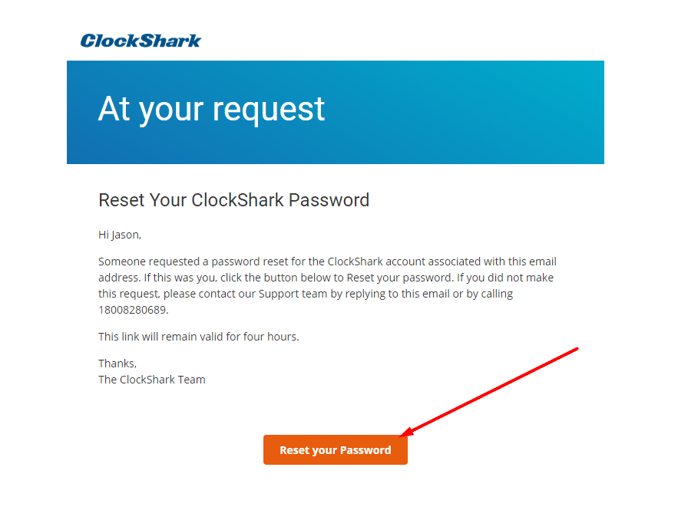Click the support phone number 18008280689

click(x=132, y=310)
